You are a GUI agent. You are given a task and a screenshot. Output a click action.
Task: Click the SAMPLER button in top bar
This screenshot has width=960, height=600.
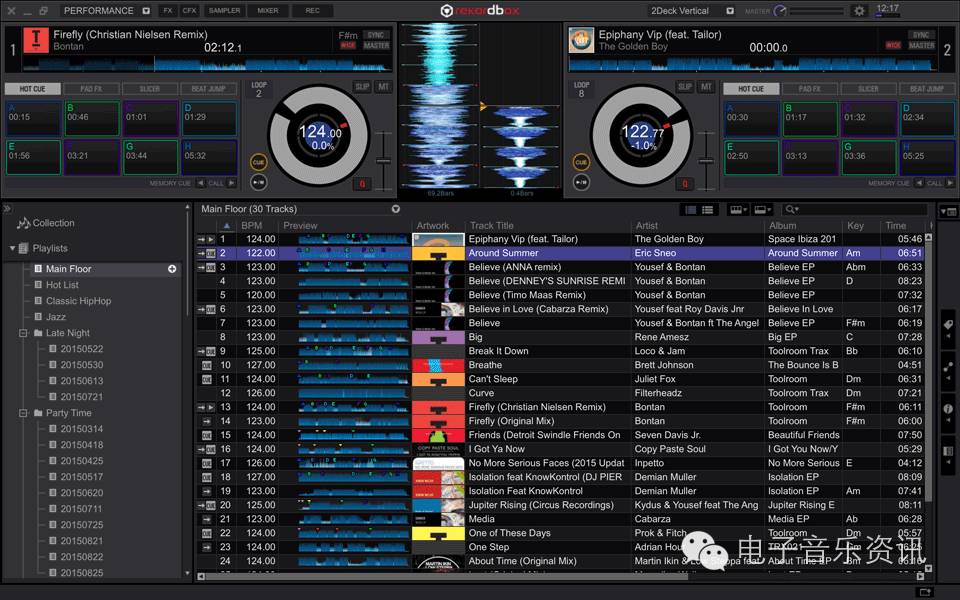pyautogui.click(x=225, y=11)
